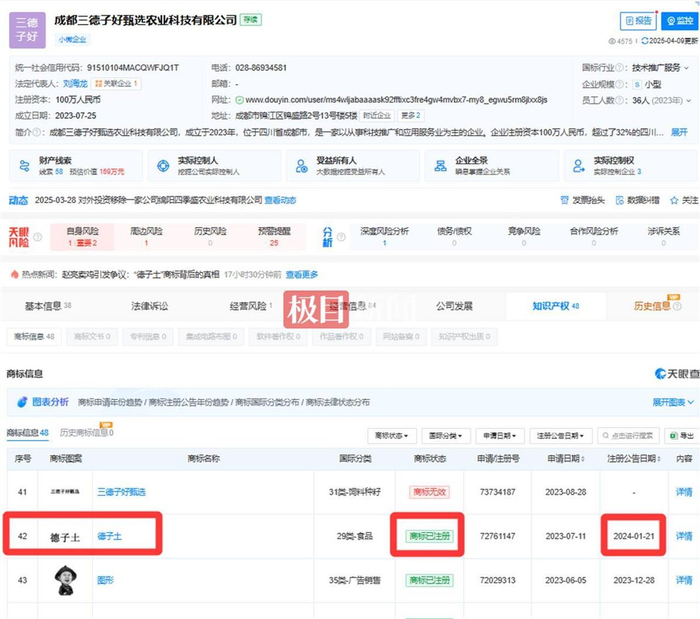Open the 实际控制人 actual controller card
Viewport: 700px width, 619px height.
[x=214, y=166]
